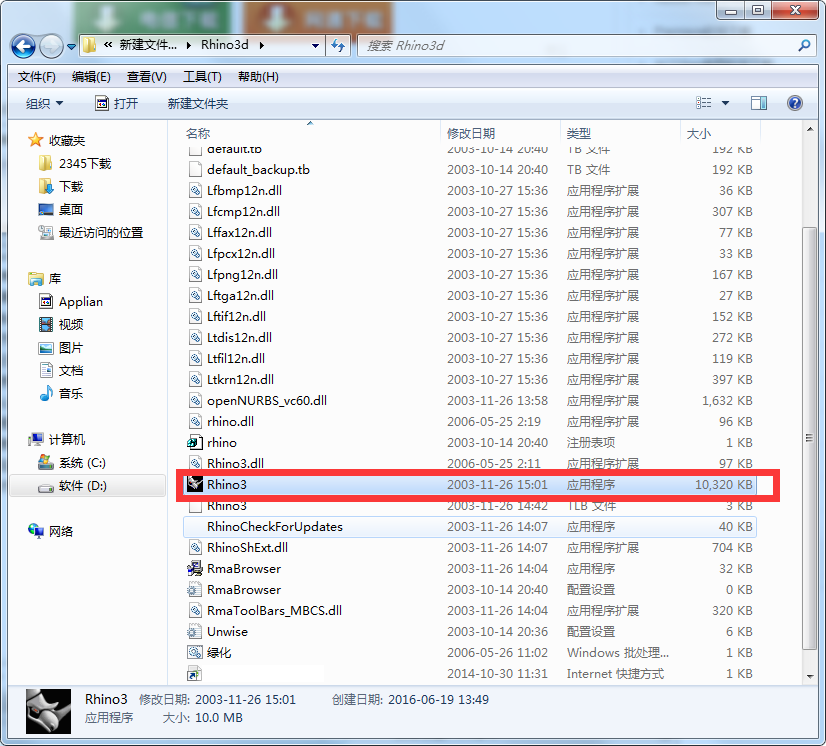This screenshot has width=826, height=746.
Task: Click the Back navigation arrow
Action: [23, 46]
